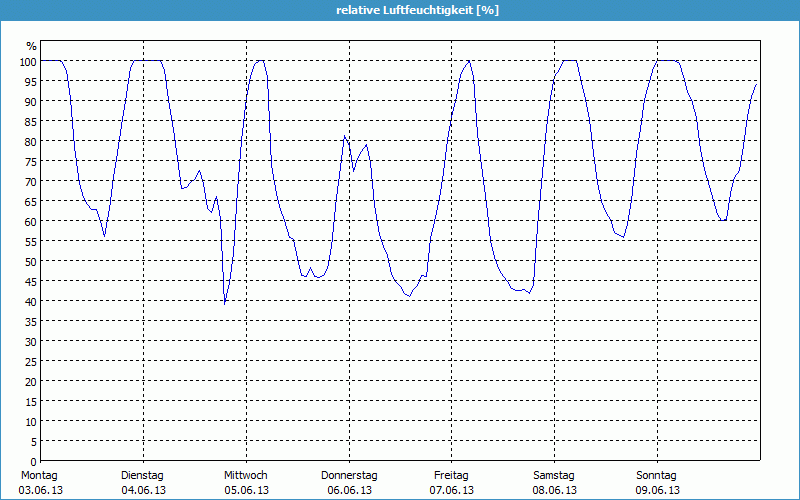Click the date label '03.06.13'
Image resolution: width=800 pixels, height=500 pixels.
coord(40,490)
